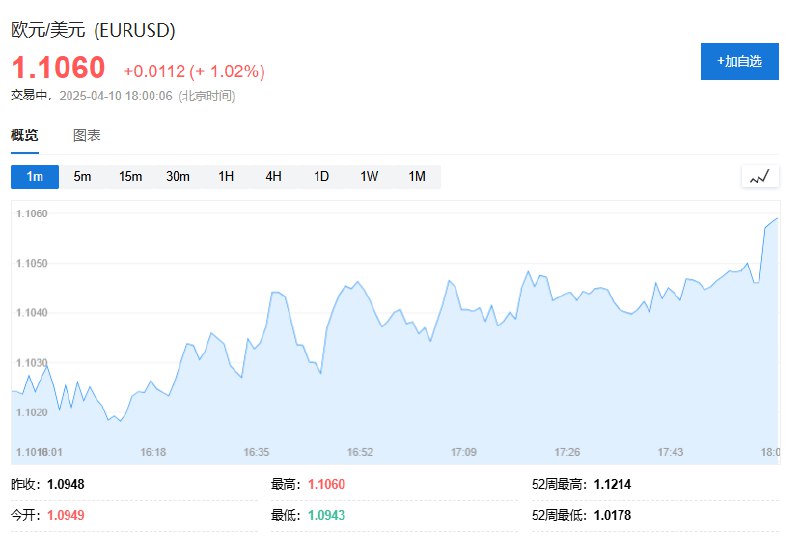
Task: Add EURUSD to watchlist with +加自选
Action: pyautogui.click(x=739, y=61)
